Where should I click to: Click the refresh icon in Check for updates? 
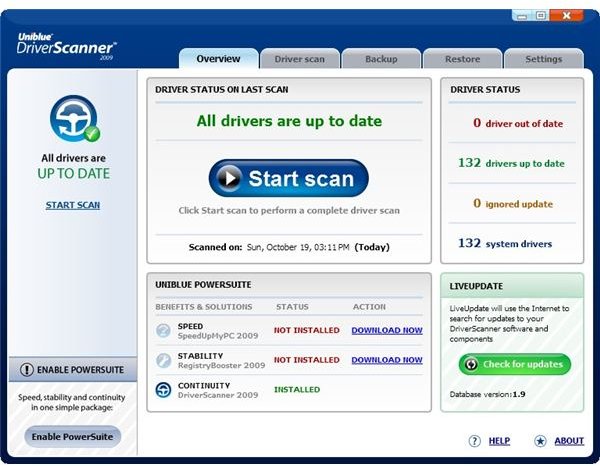pos(471,364)
